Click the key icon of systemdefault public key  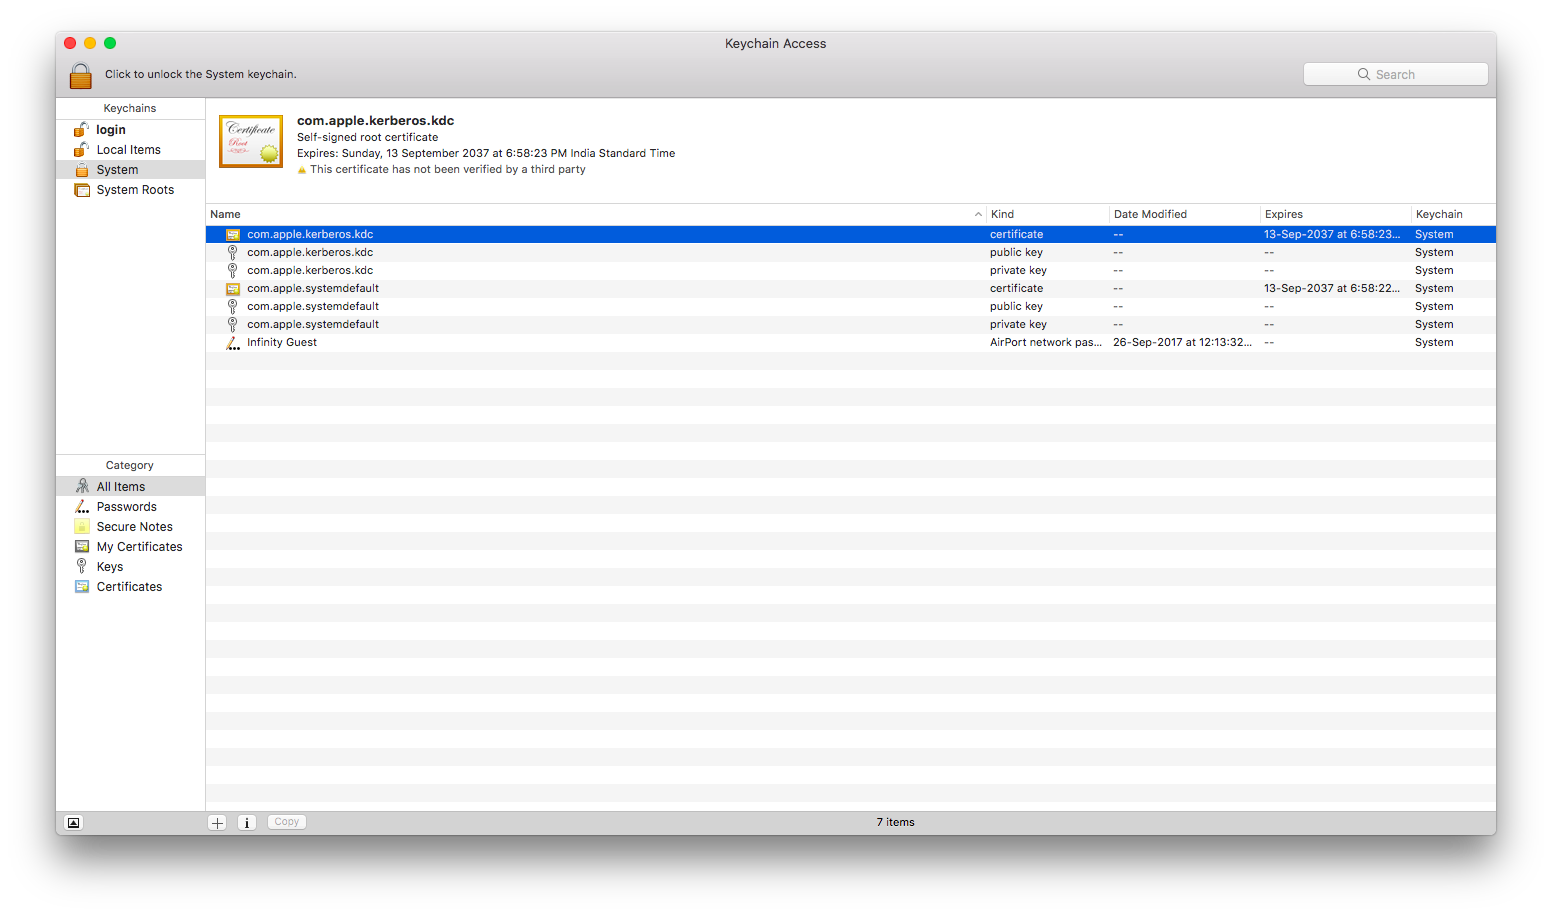233,307
